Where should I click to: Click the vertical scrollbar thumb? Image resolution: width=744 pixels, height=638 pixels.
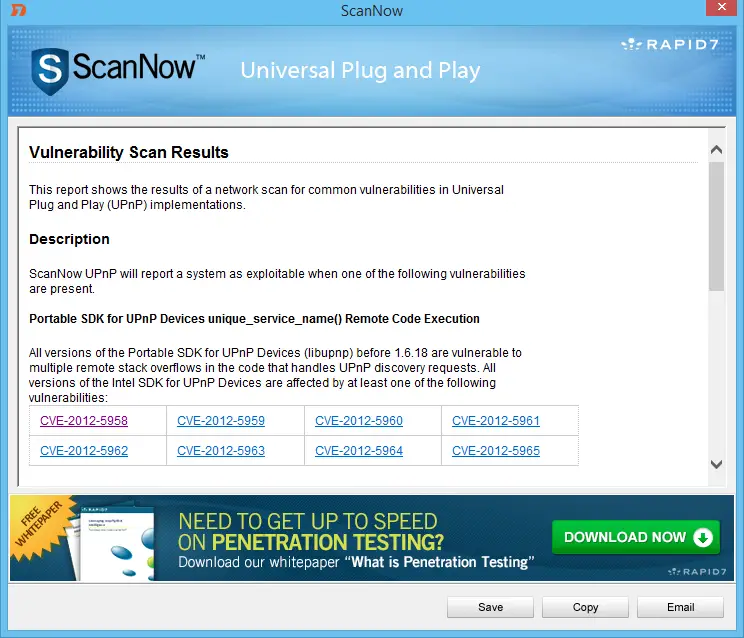pyautogui.click(x=716, y=226)
